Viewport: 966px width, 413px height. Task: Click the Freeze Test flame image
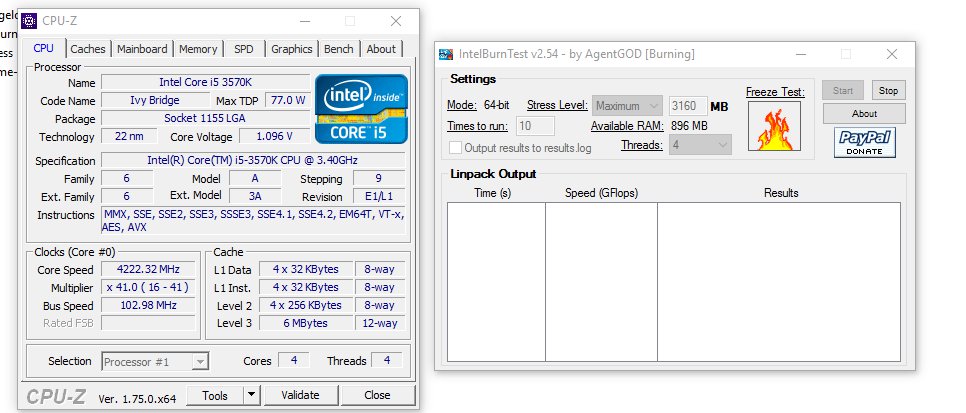coord(774,126)
